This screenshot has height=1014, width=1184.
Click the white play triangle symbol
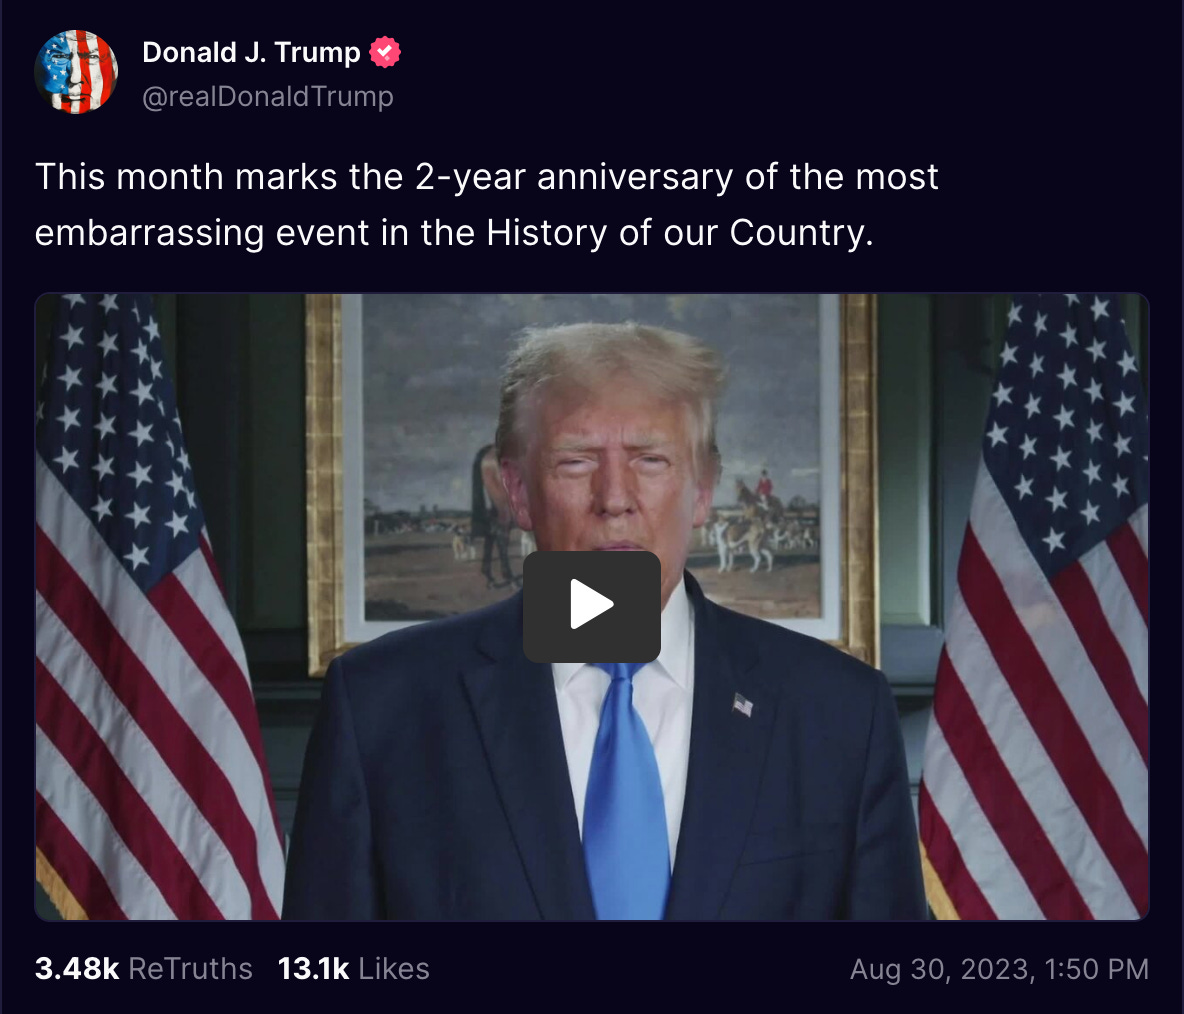(x=591, y=604)
